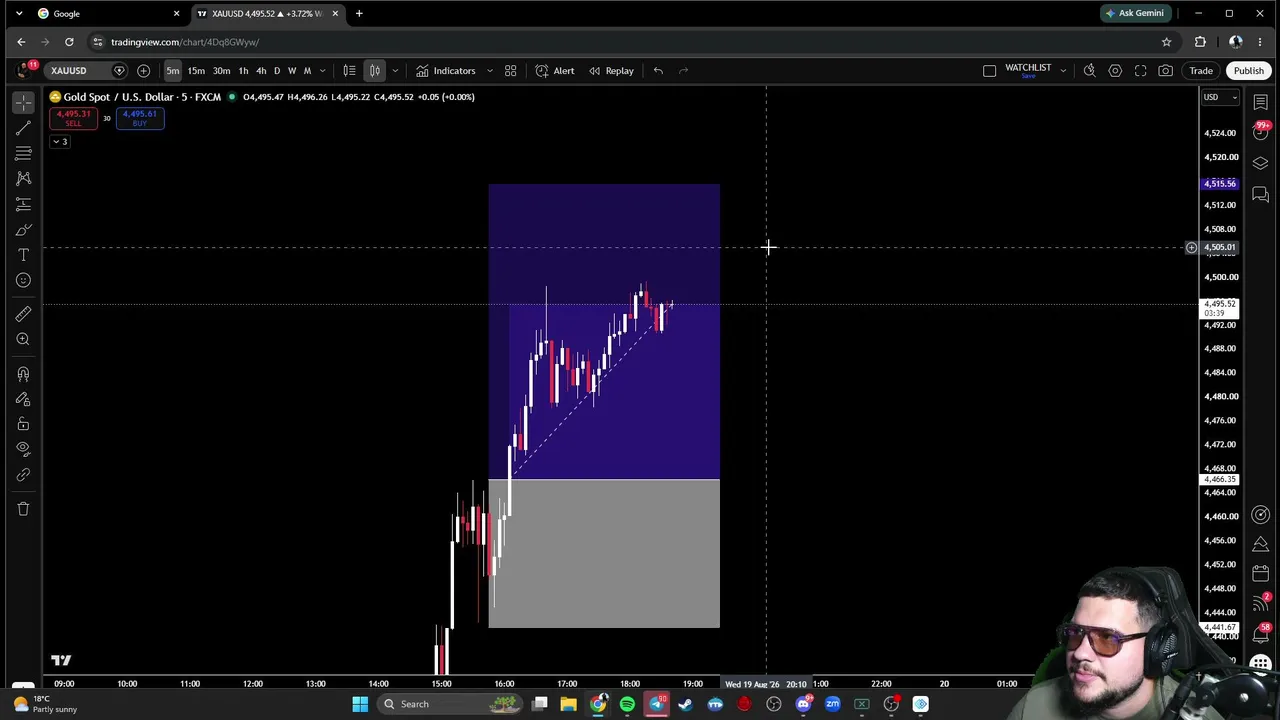Screen dimensions: 1280x720
Task: Expand the collapsed indicators legend showing 3
Action: (60, 142)
